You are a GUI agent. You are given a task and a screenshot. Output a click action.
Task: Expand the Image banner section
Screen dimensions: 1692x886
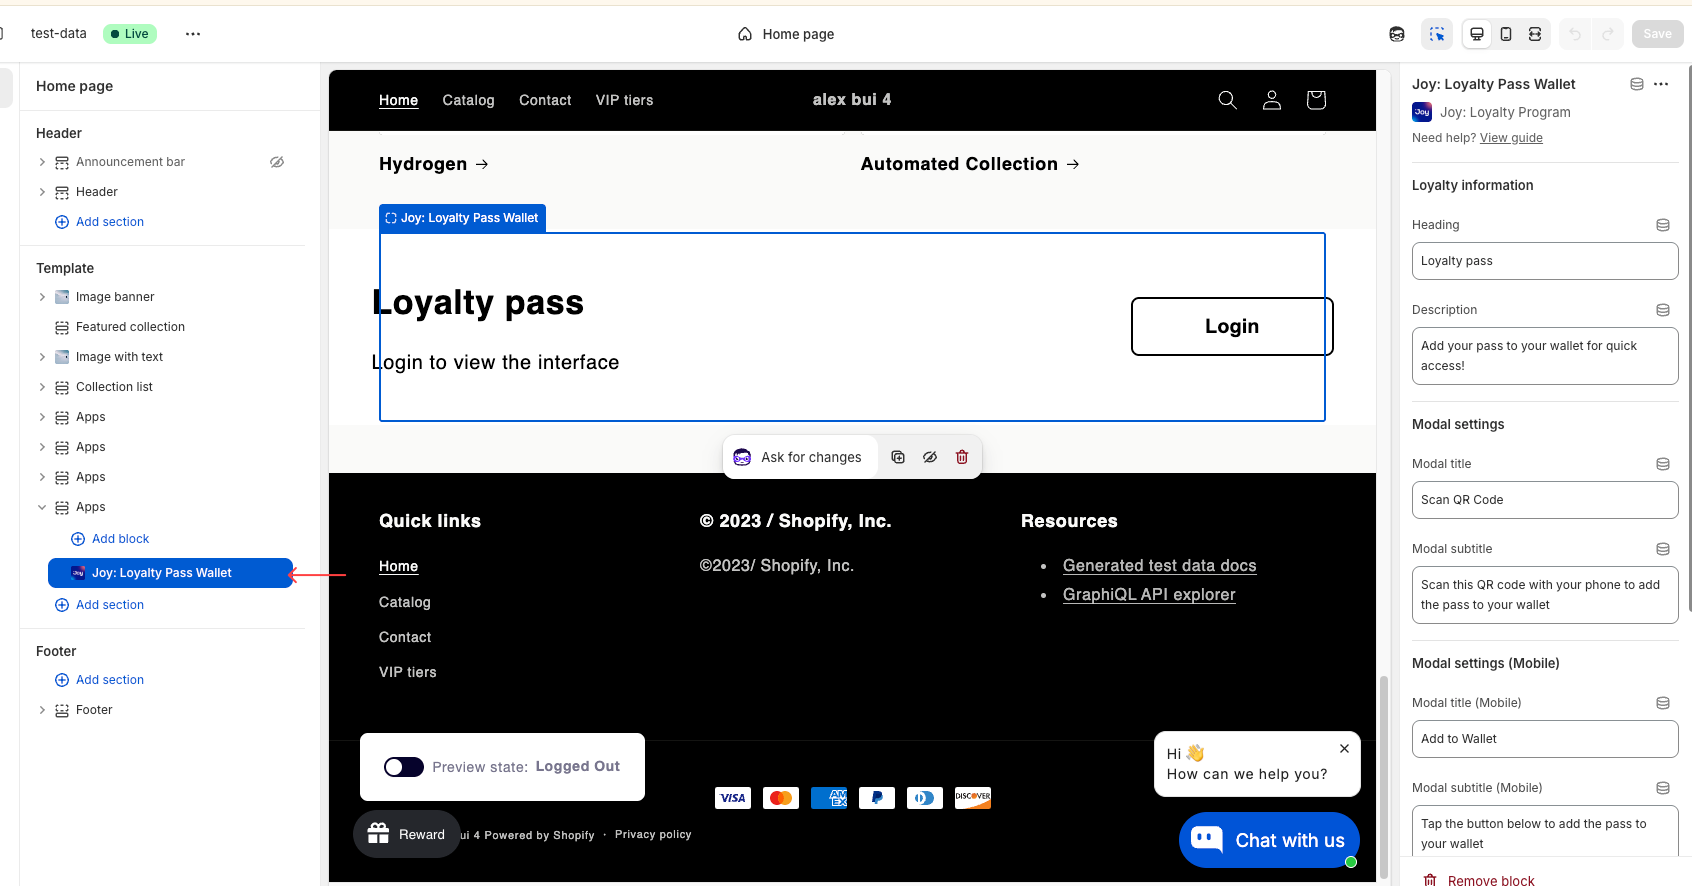42,297
